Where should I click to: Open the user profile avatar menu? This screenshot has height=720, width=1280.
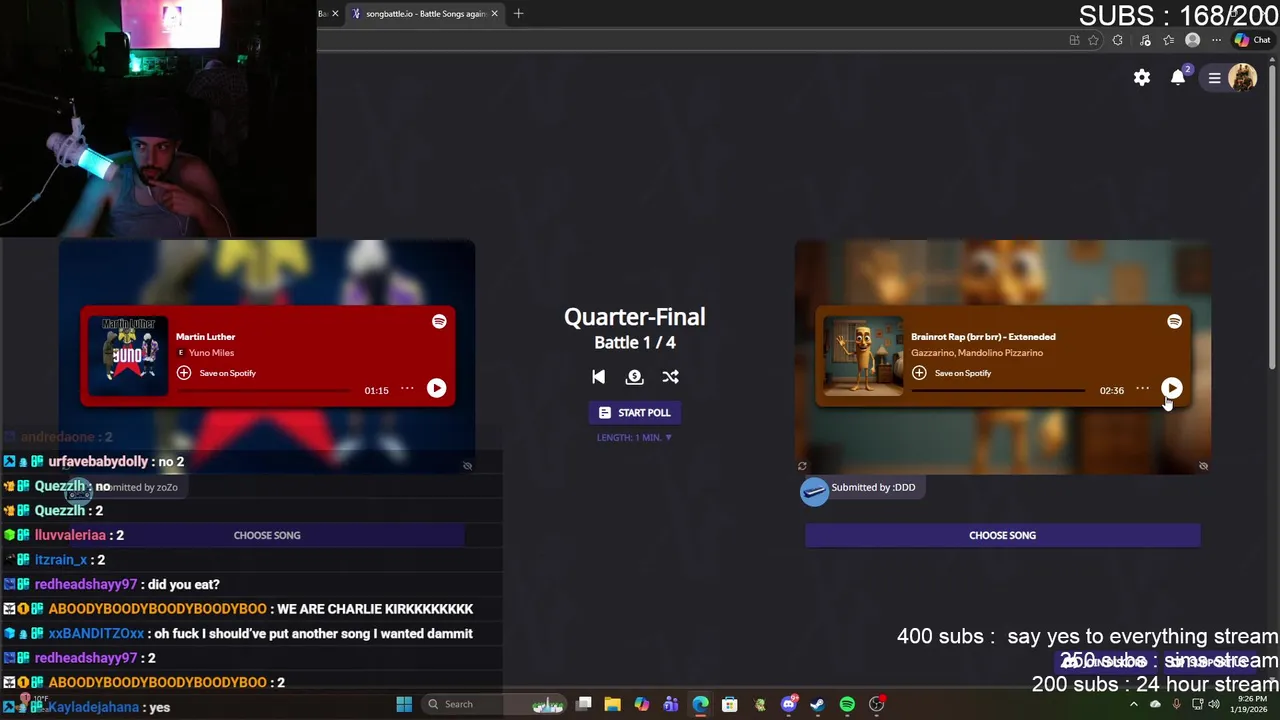tap(1242, 78)
